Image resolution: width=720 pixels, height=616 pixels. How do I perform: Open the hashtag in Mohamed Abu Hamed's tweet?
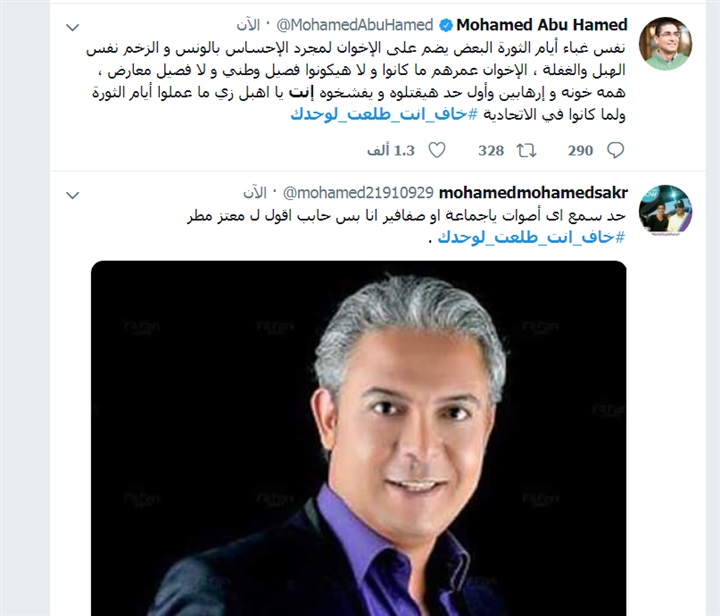tap(384, 114)
